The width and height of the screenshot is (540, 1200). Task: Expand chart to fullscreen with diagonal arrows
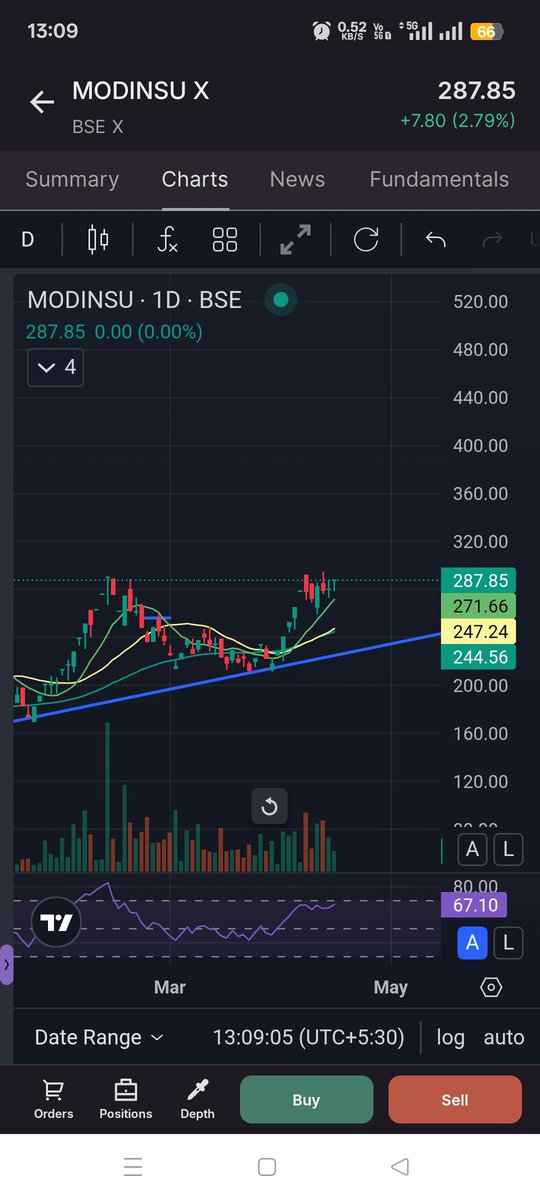[x=295, y=240]
